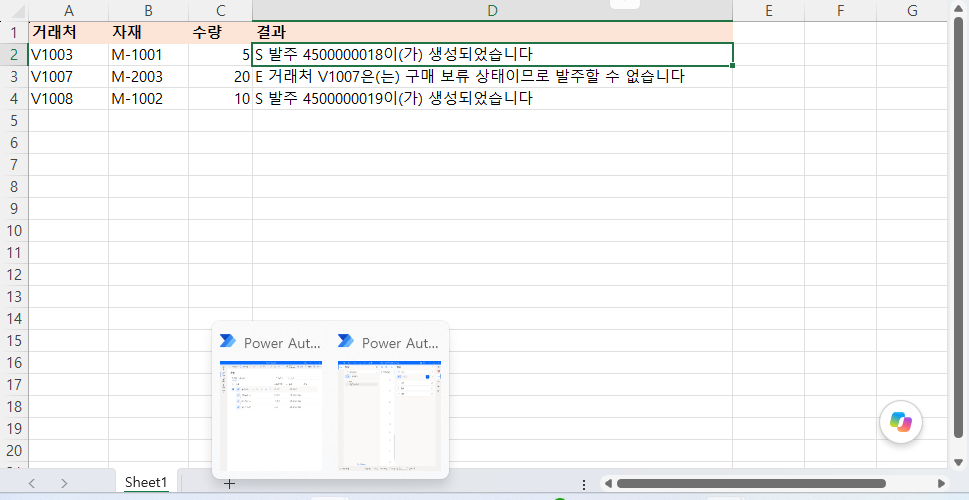
Task: Select column E header
Action: [769, 11]
